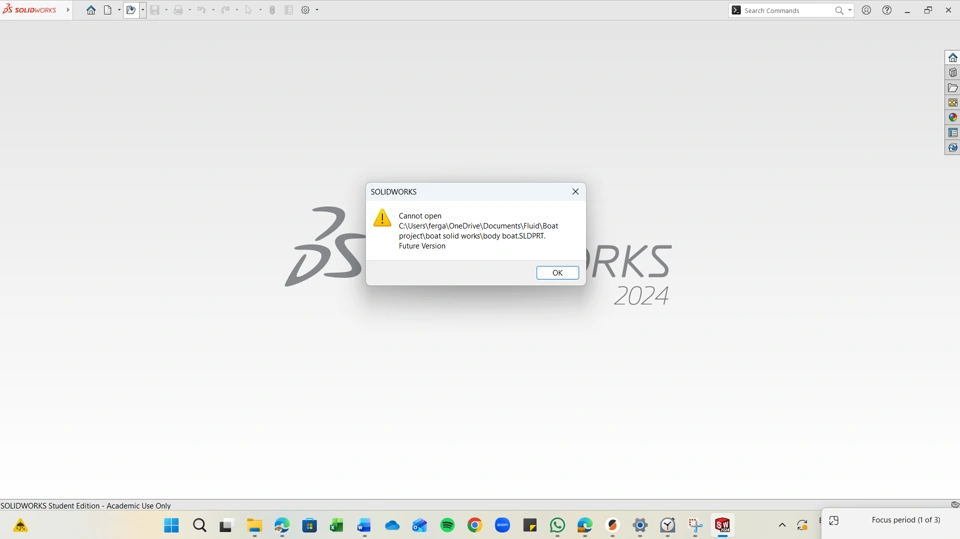Open the Save dropdown arrow
Viewport: 960px width, 539px height.
[166, 10]
